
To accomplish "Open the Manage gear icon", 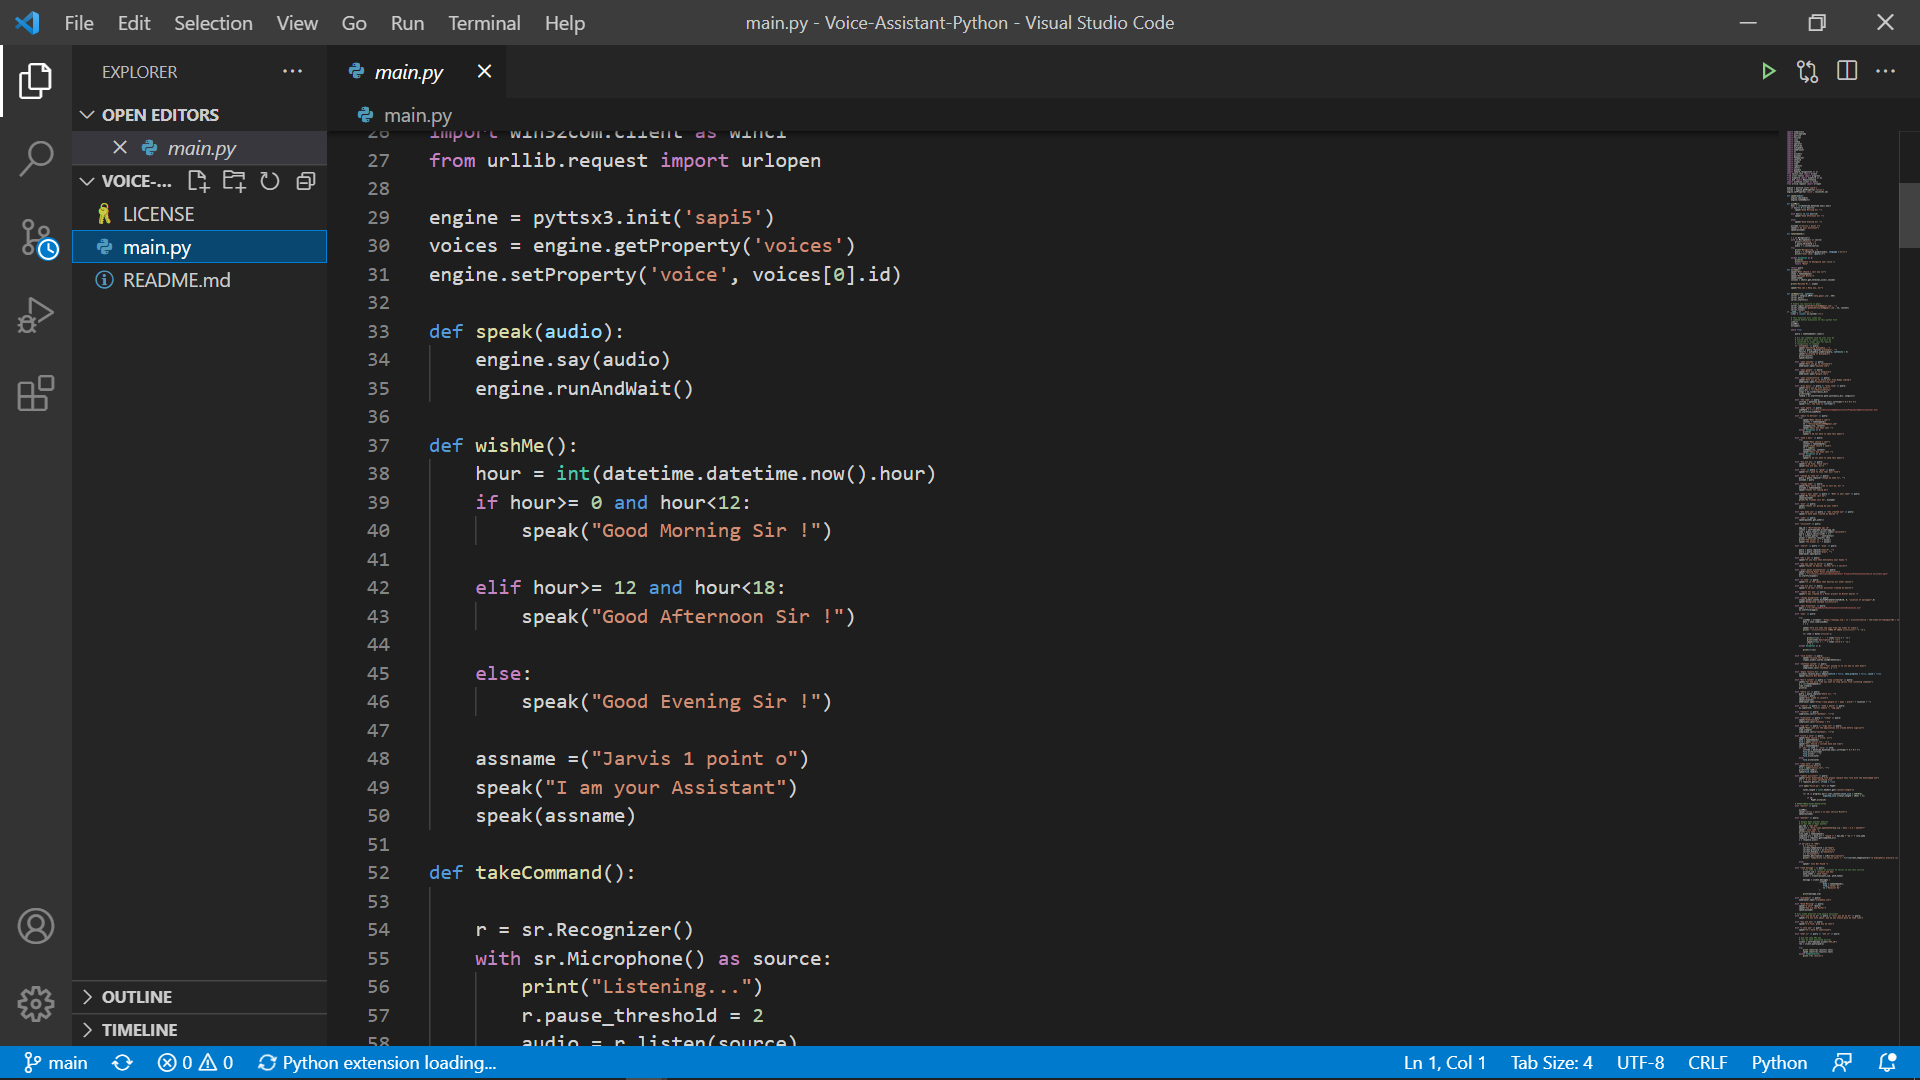I will (36, 1003).
